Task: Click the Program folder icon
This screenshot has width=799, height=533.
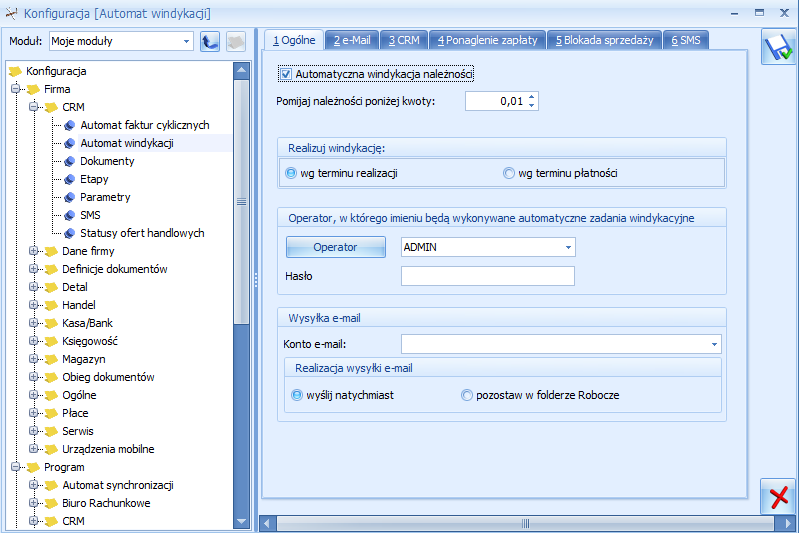Action: tap(34, 467)
